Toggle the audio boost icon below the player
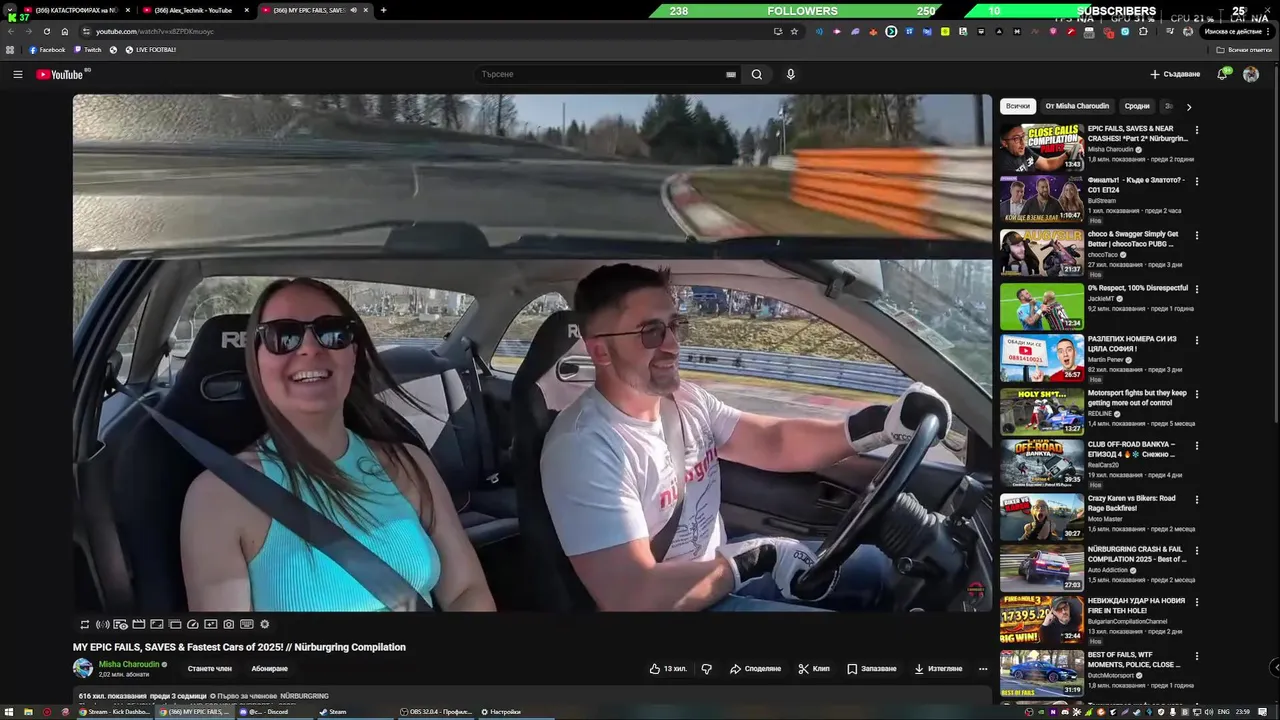The width and height of the screenshot is (1280, 720). 102,624
